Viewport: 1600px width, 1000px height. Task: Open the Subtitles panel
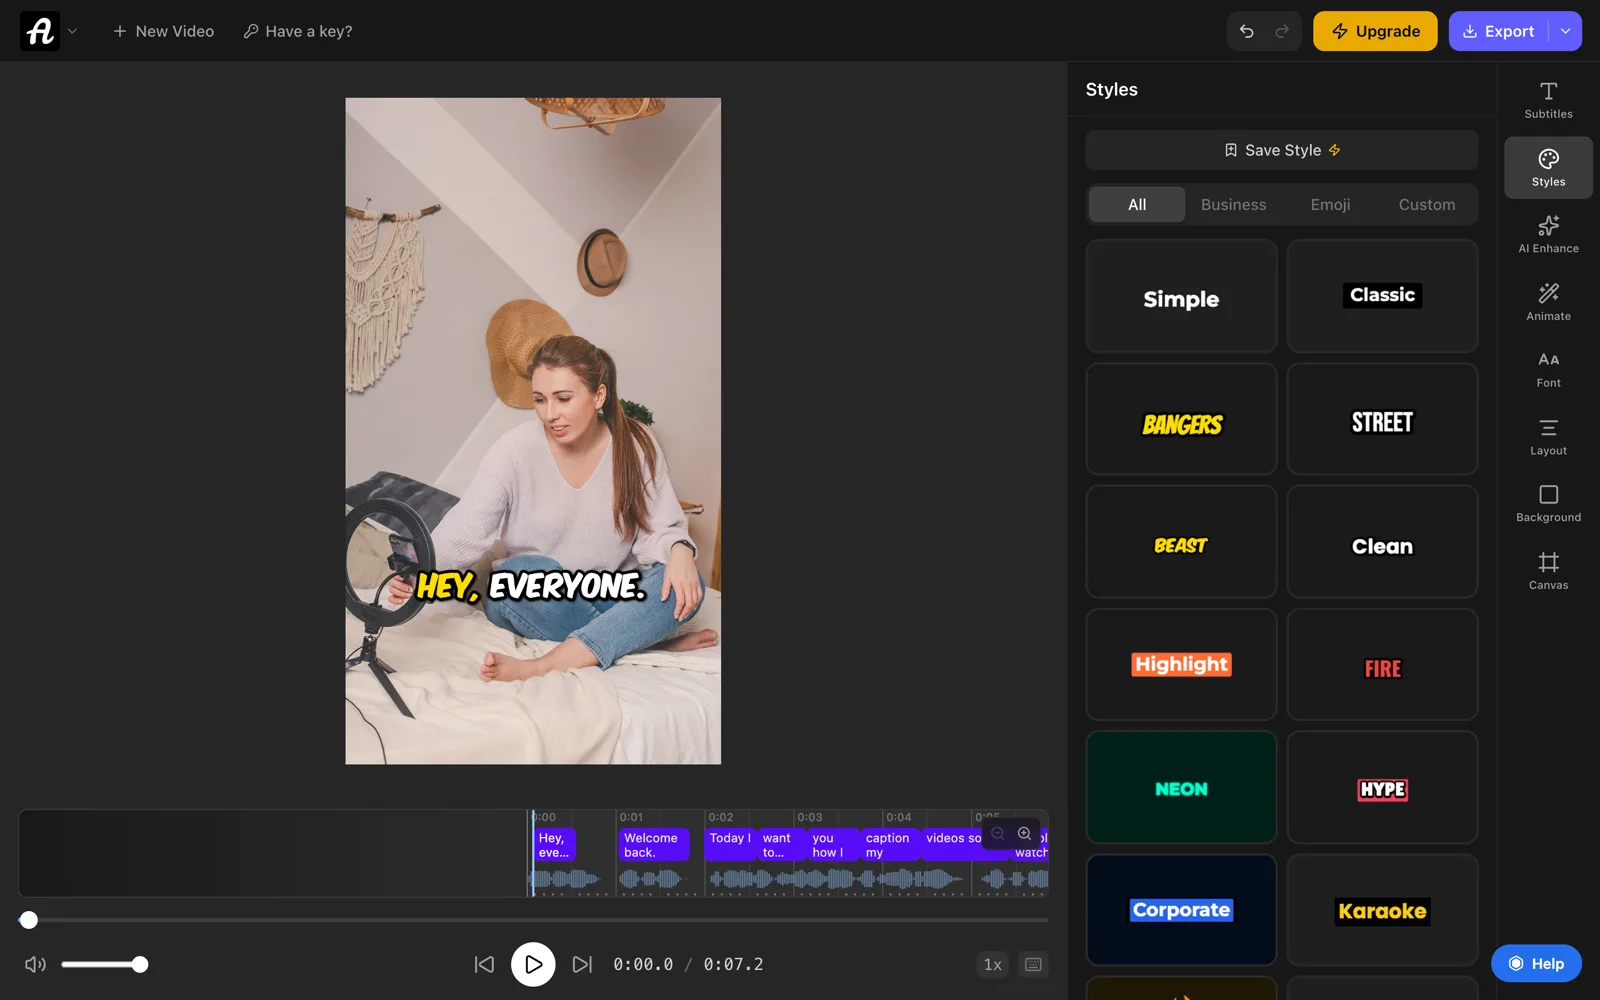tap(1548, 100)
